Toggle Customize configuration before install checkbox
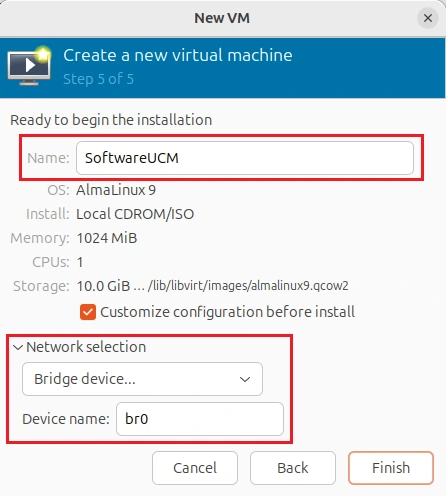 point(88,312)
